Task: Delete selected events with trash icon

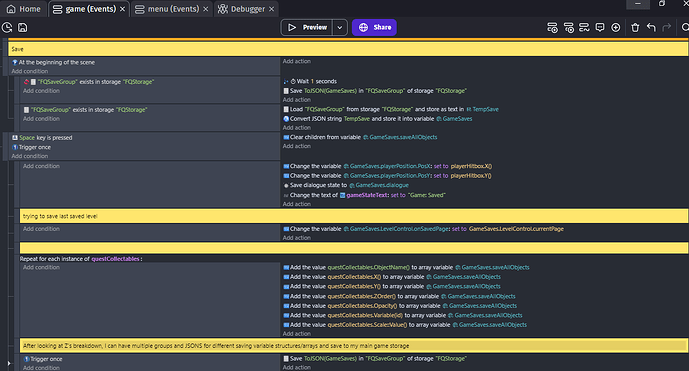Action: (635, 28)
